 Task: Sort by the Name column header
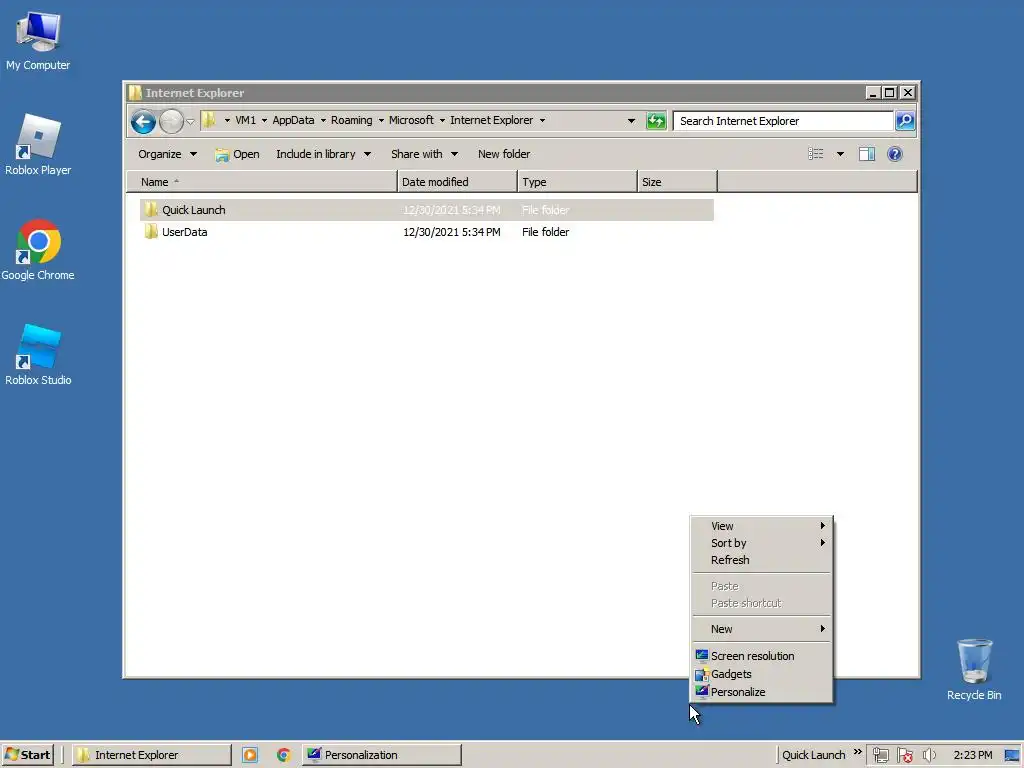(x=261, y=182)
